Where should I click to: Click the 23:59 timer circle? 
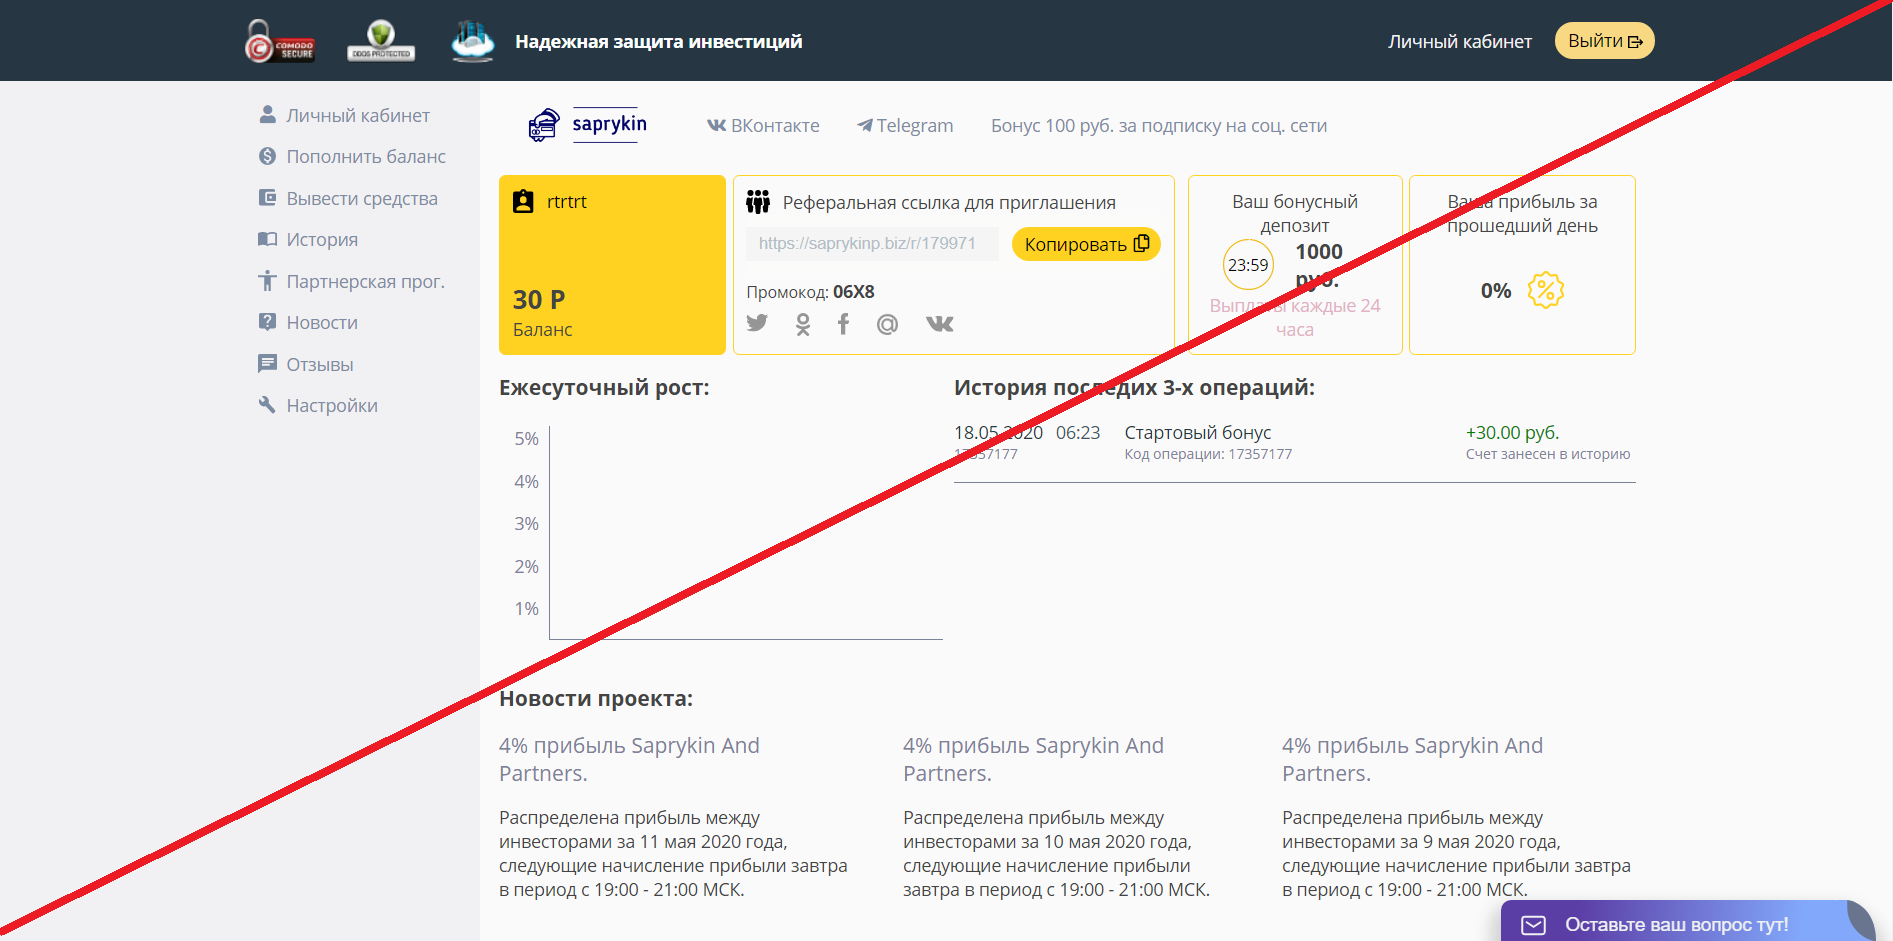1248,265
